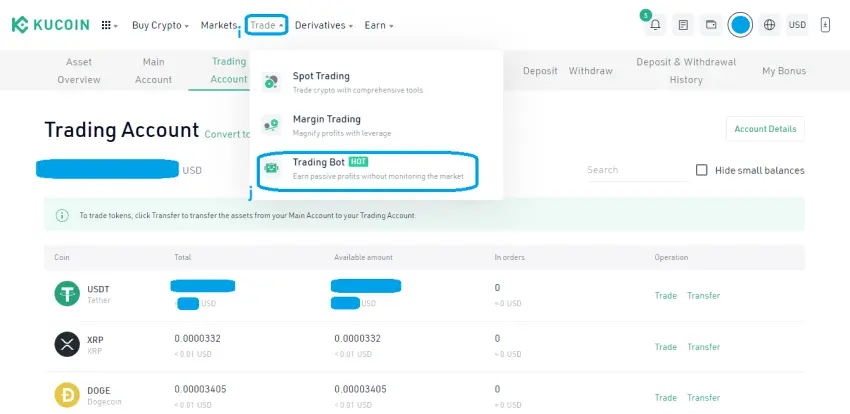The height and width of the screenshot is (414, 850).
Task: Switch to Trading Account tab
Action: [x=228, y=70]
